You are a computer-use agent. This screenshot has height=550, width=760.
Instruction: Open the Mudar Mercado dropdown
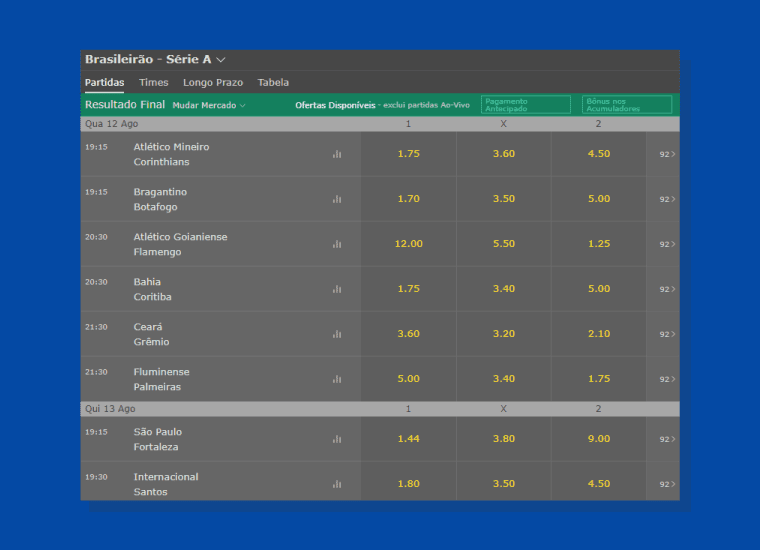pyautogui.click(x=209, y=105)
